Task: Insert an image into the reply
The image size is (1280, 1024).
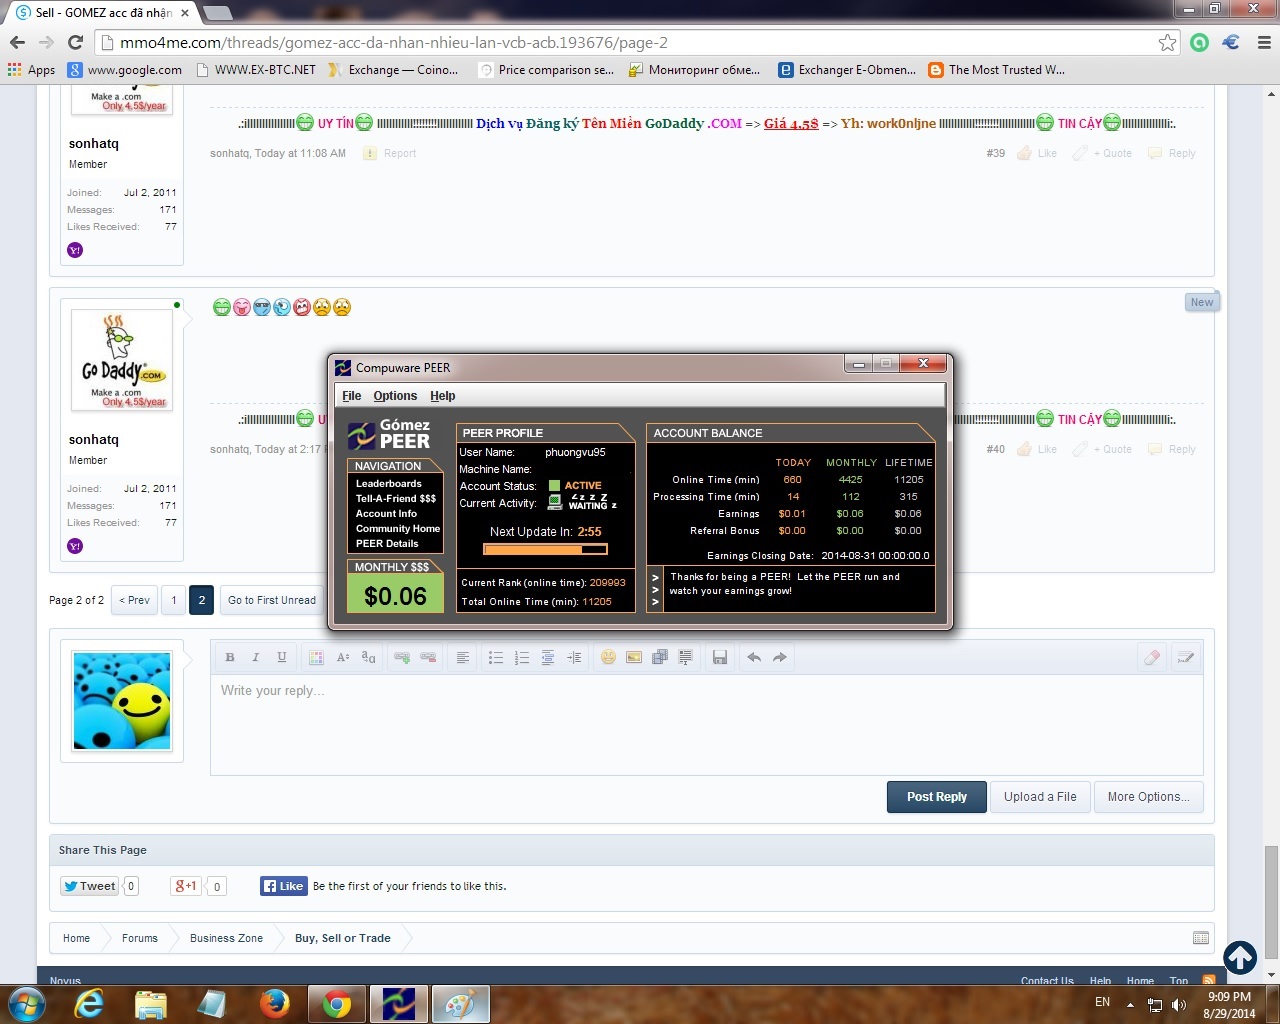Action: click(634, 657)
